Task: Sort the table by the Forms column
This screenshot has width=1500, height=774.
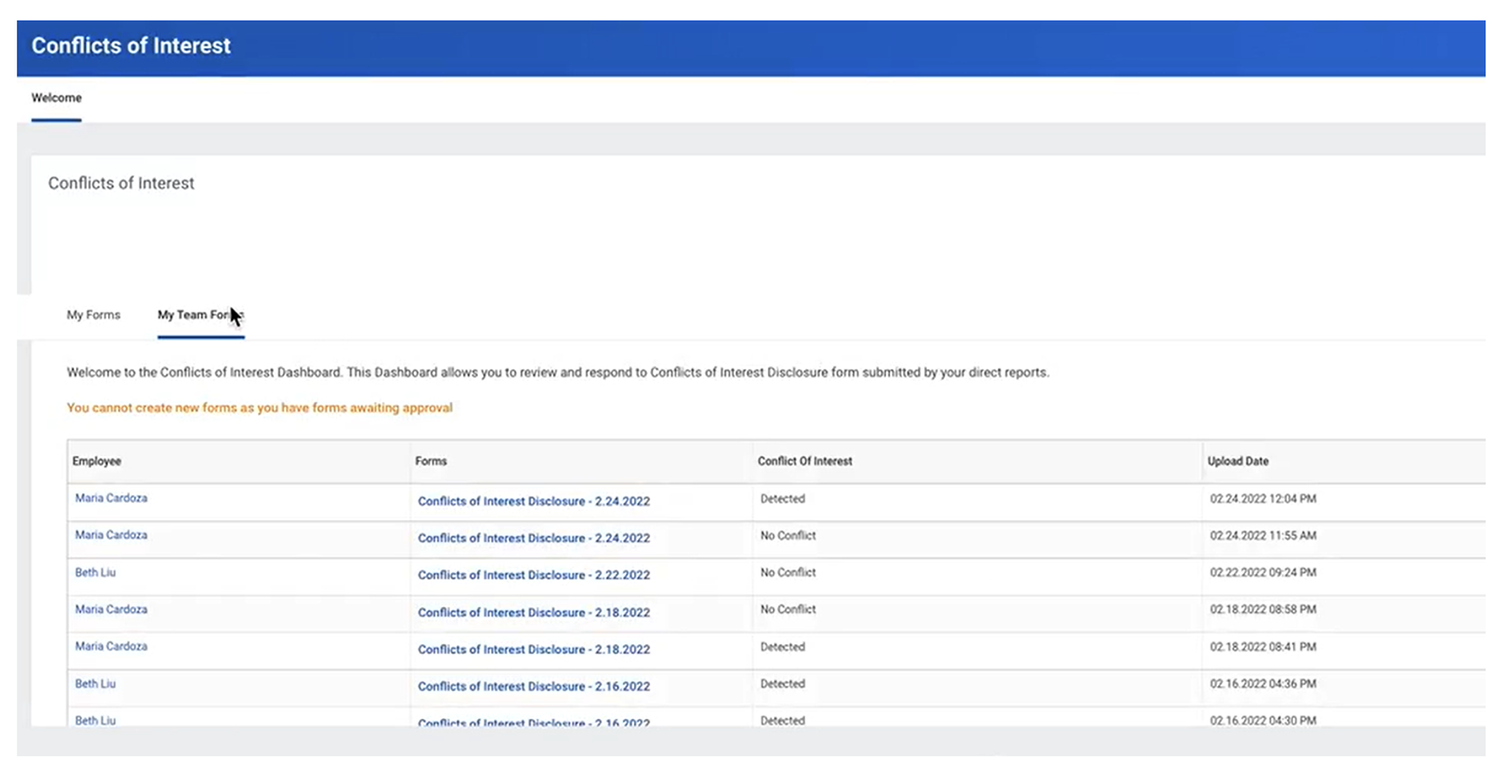Action: (431, 461)
